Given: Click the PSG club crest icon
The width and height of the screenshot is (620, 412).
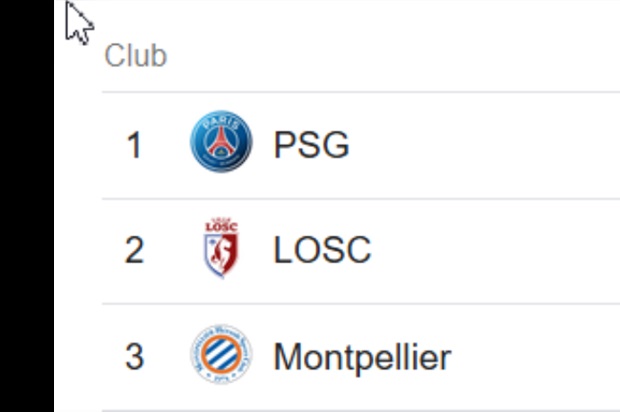Looking at the screenshot, I should [221, 141].
